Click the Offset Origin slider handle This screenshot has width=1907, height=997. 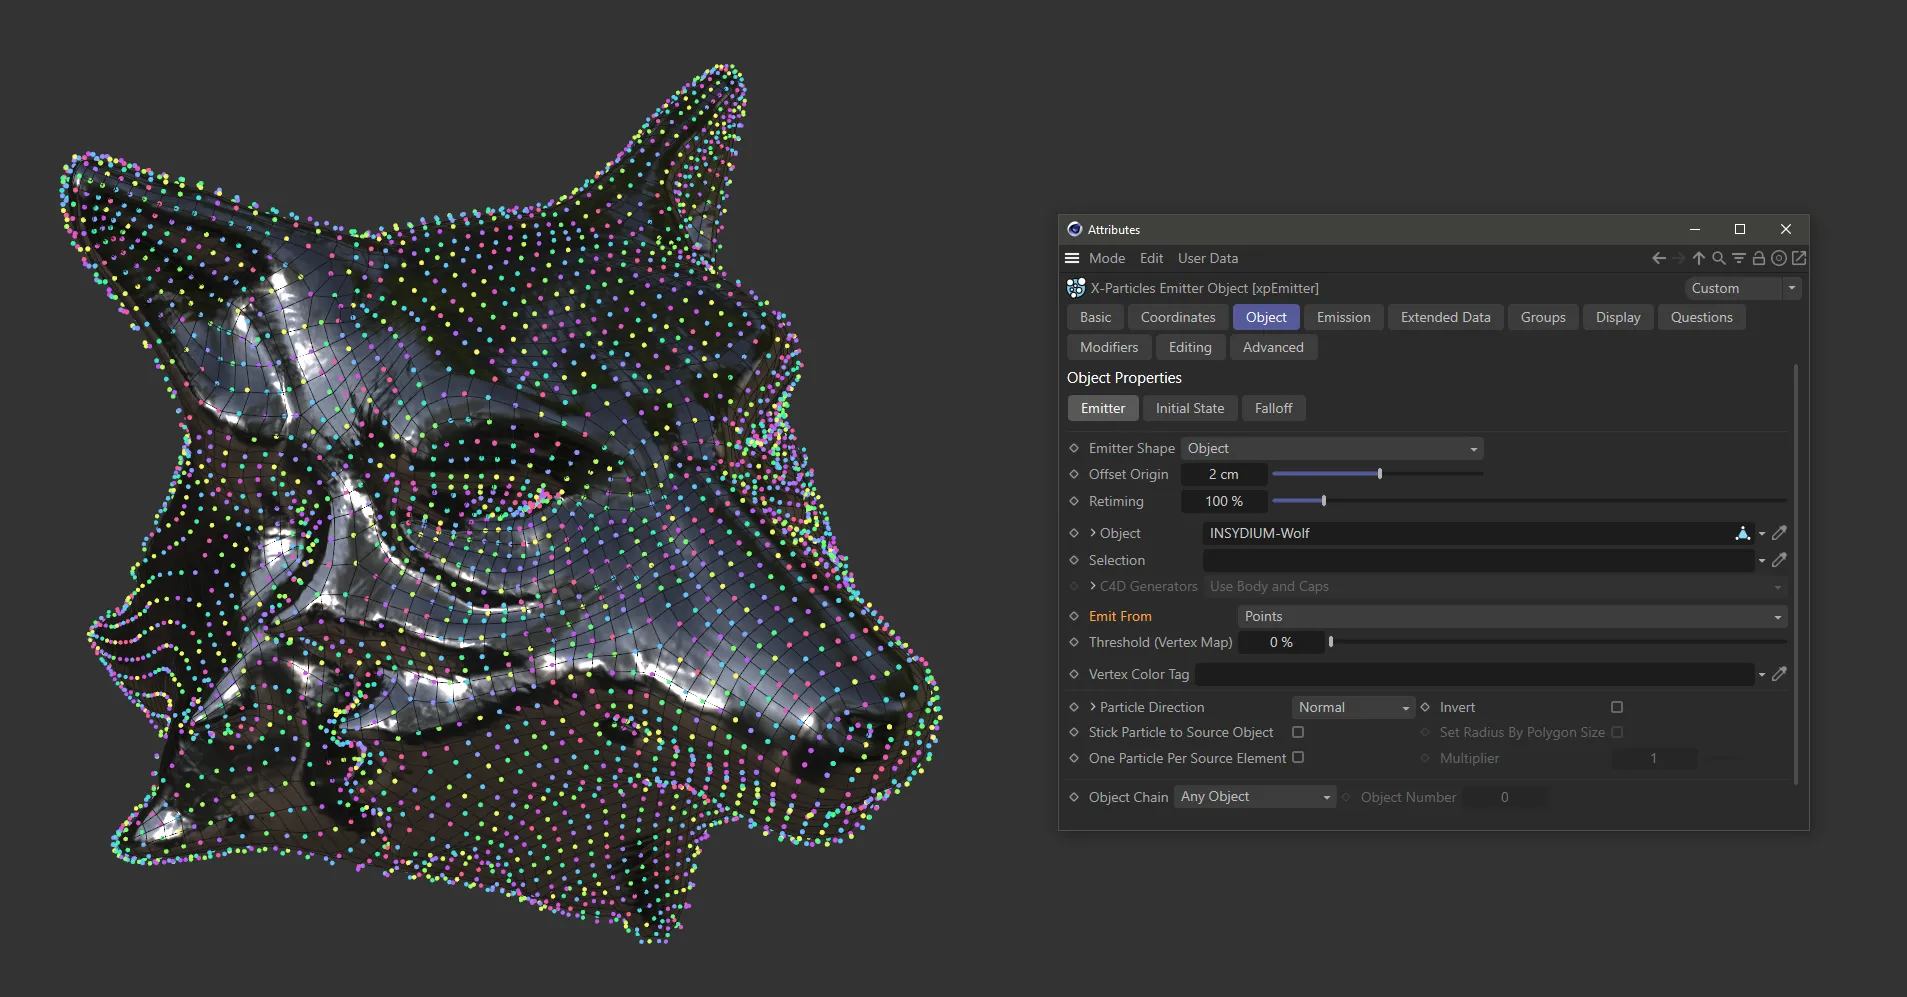[x=1380, y=474]
